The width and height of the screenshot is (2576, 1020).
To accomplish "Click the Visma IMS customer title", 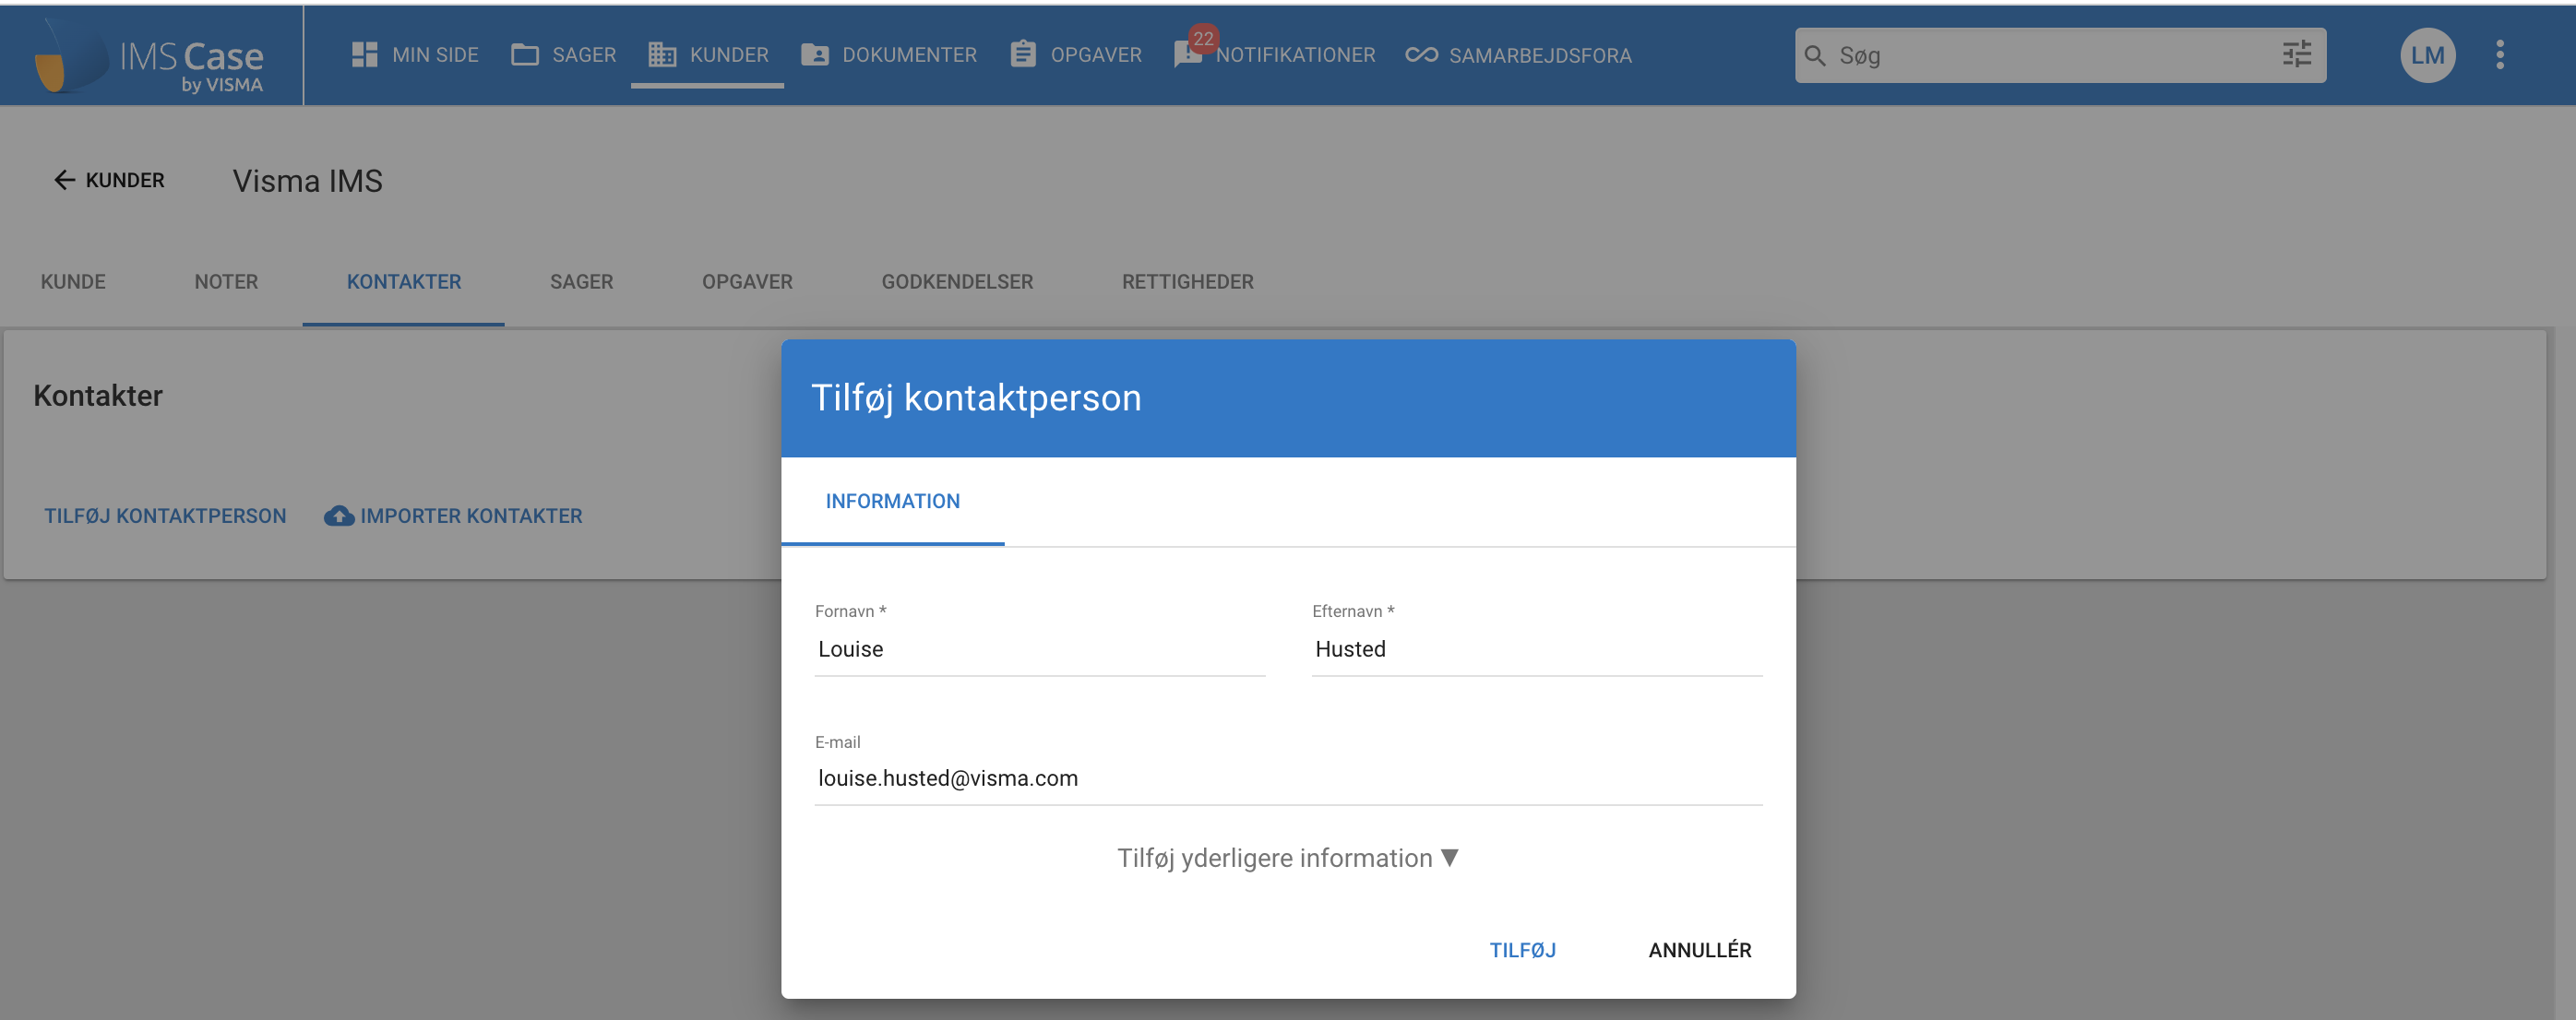I will pos(308,181).
